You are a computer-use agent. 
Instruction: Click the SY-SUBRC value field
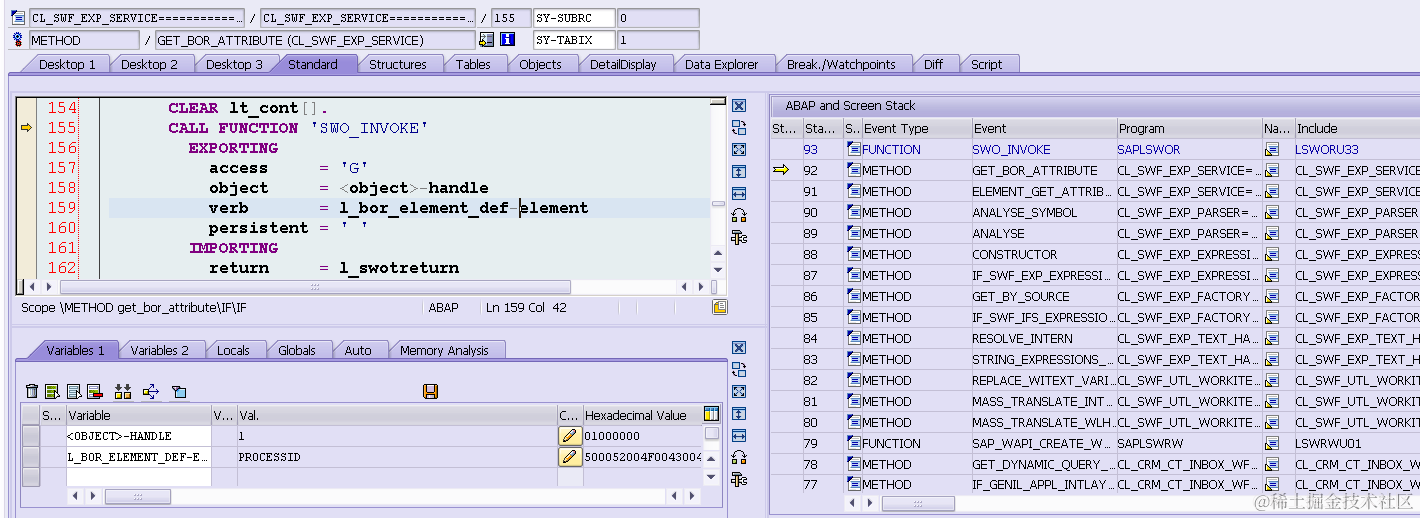(x=658, y=18)
